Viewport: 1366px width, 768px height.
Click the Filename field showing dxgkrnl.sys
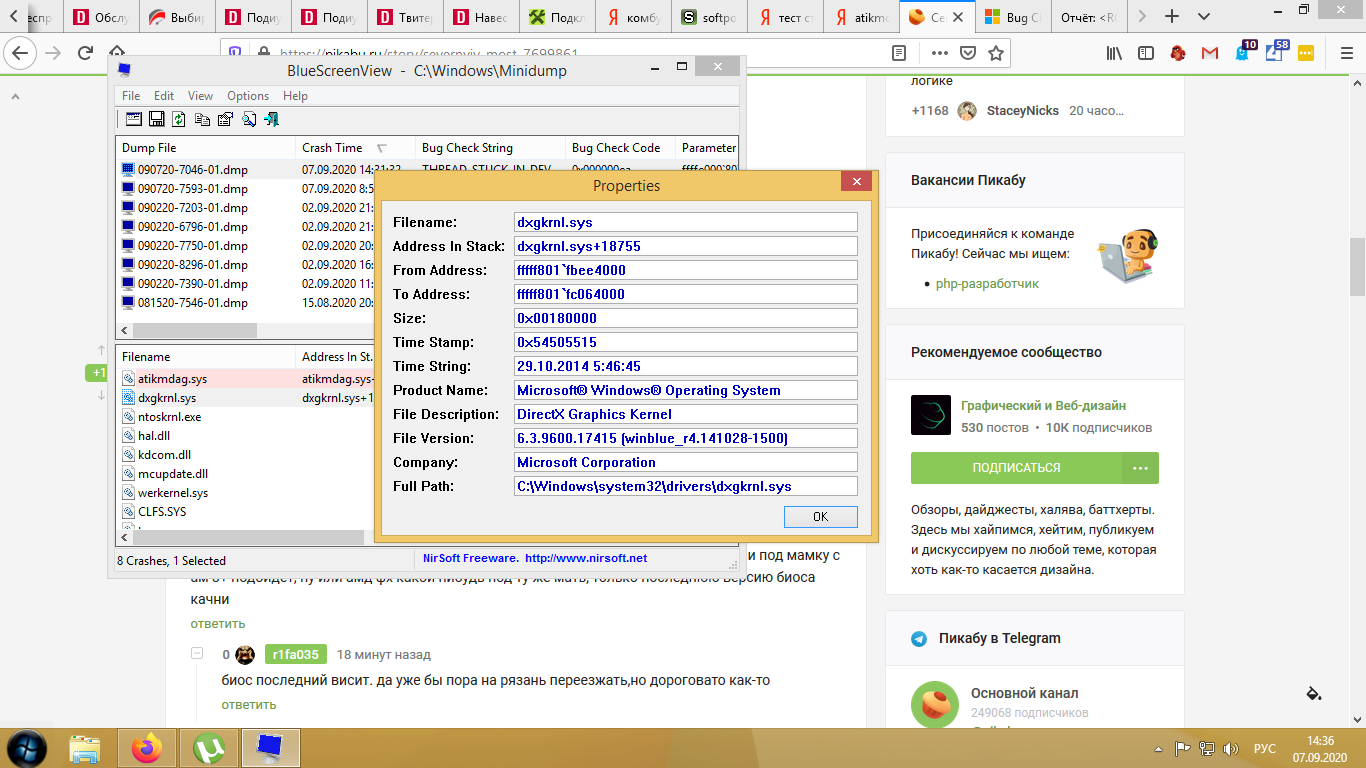tap(685, 222)
